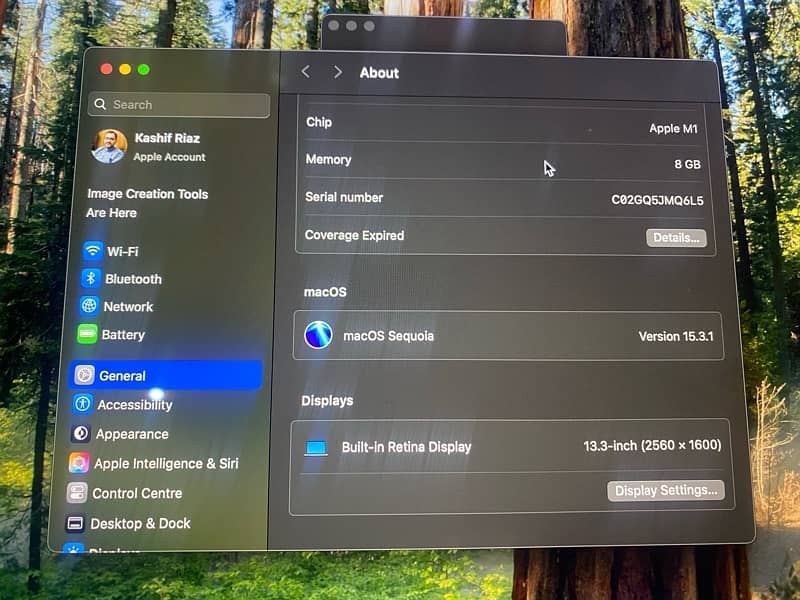Click the 8 GB memory value

pyautogui.click(x=687, y=164)
